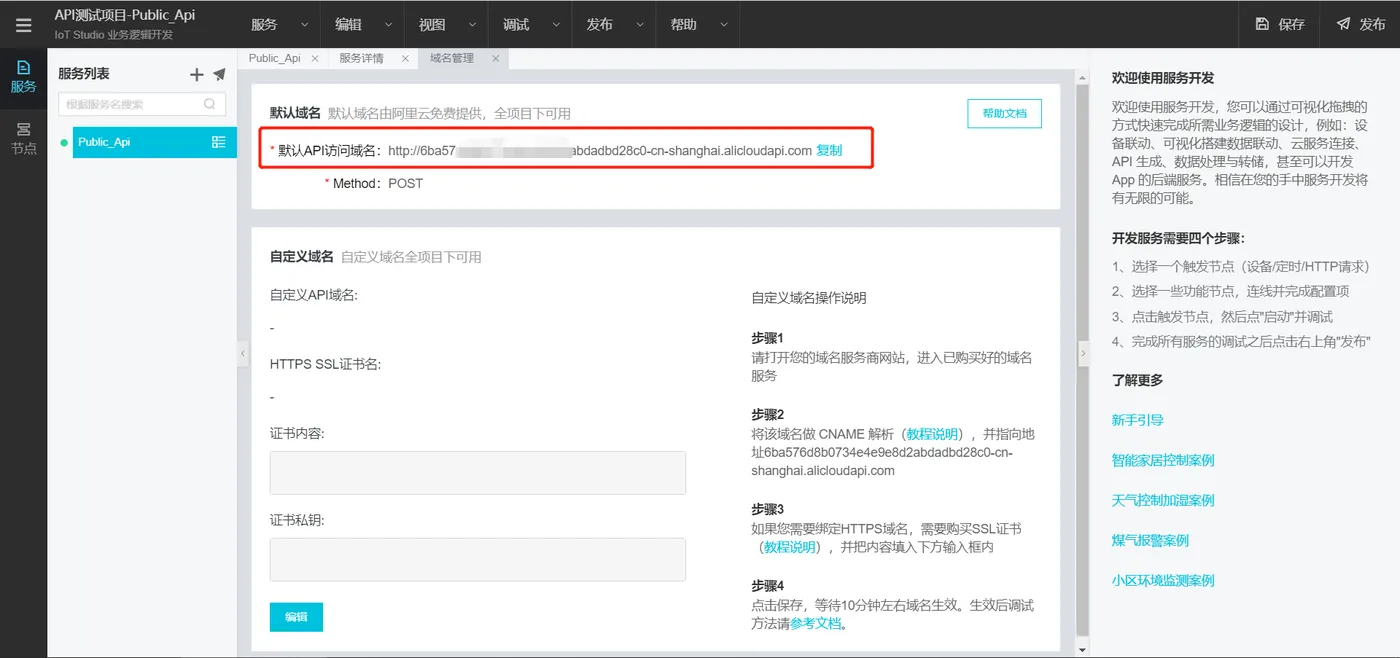The image size is (1400, 658).
Task: Open the 小区环境监测案例 link
Action: click(x=1163, y=580)
